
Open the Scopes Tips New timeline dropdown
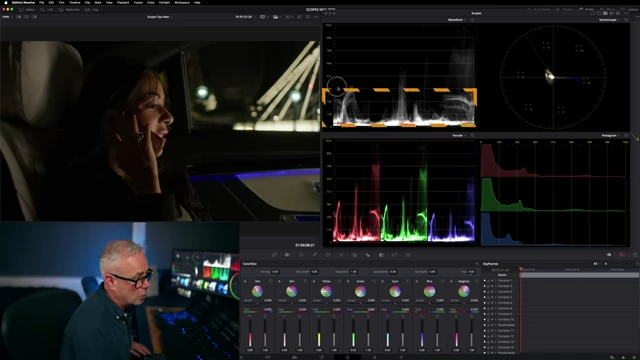tap(159, 17)
